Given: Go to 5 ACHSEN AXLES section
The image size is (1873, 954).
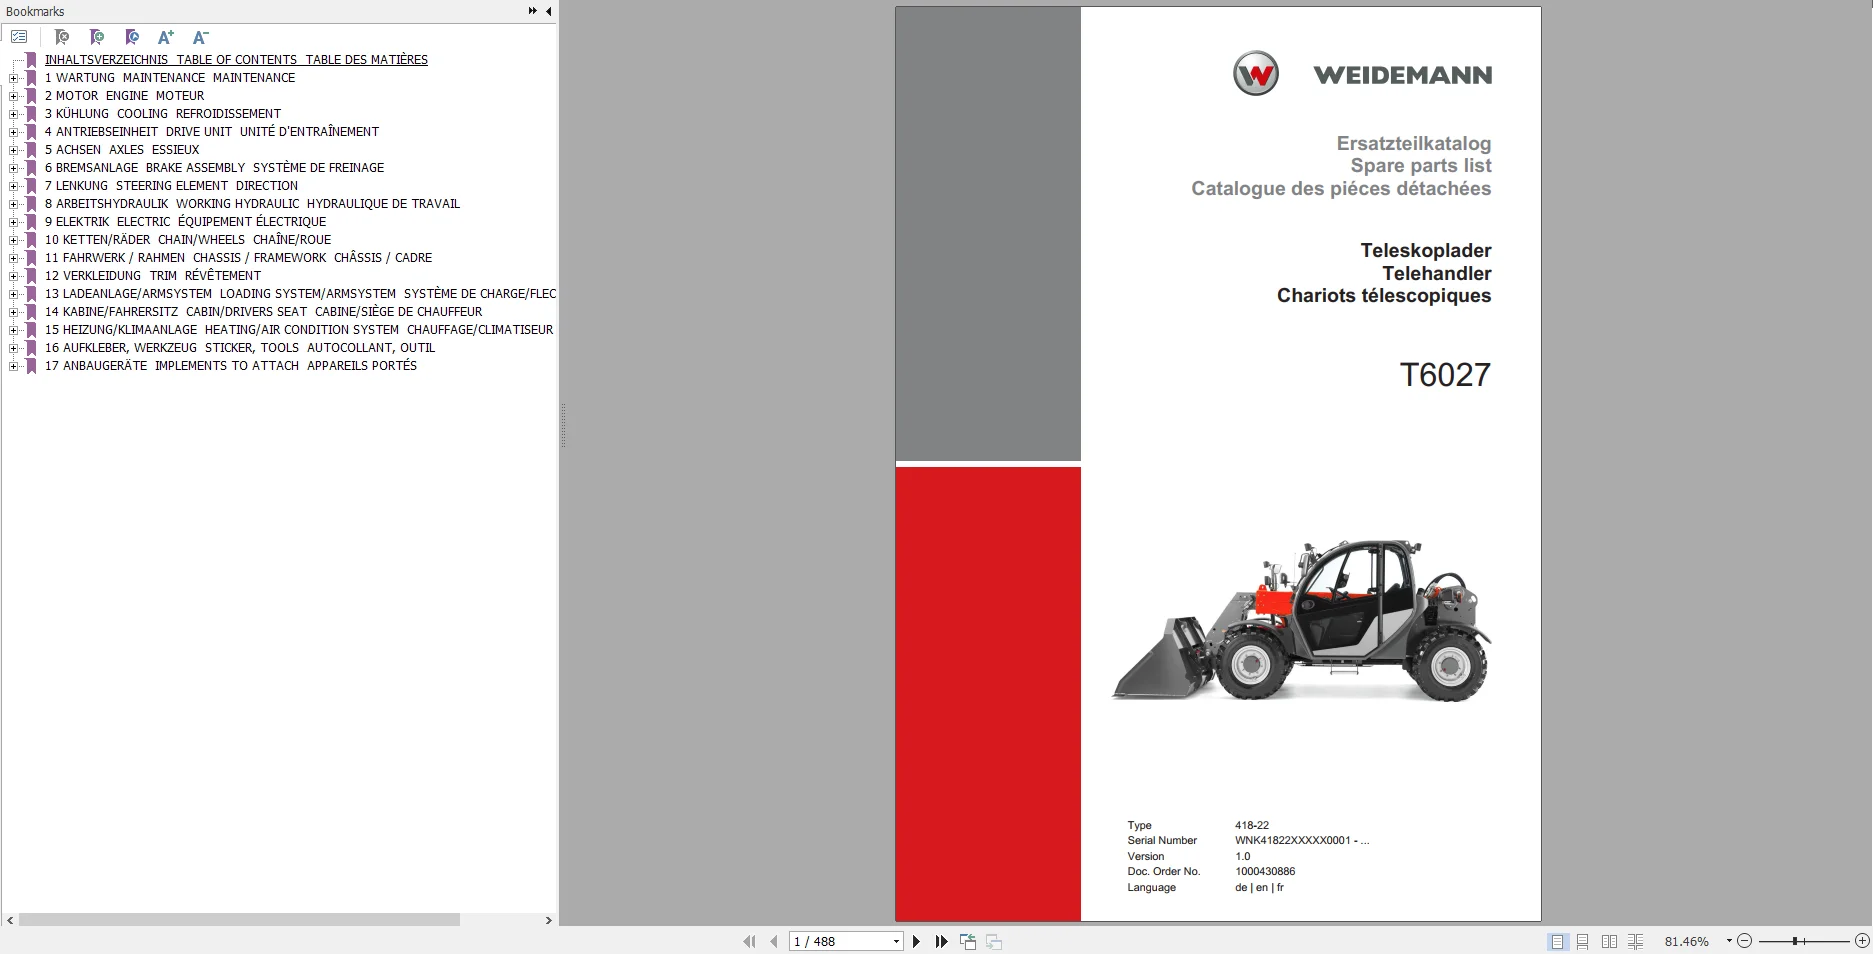Looking at the screenshot, I should tap(121, 150).
